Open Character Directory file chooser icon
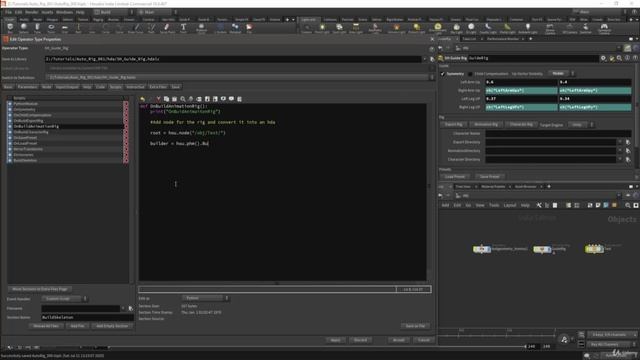 628,159
